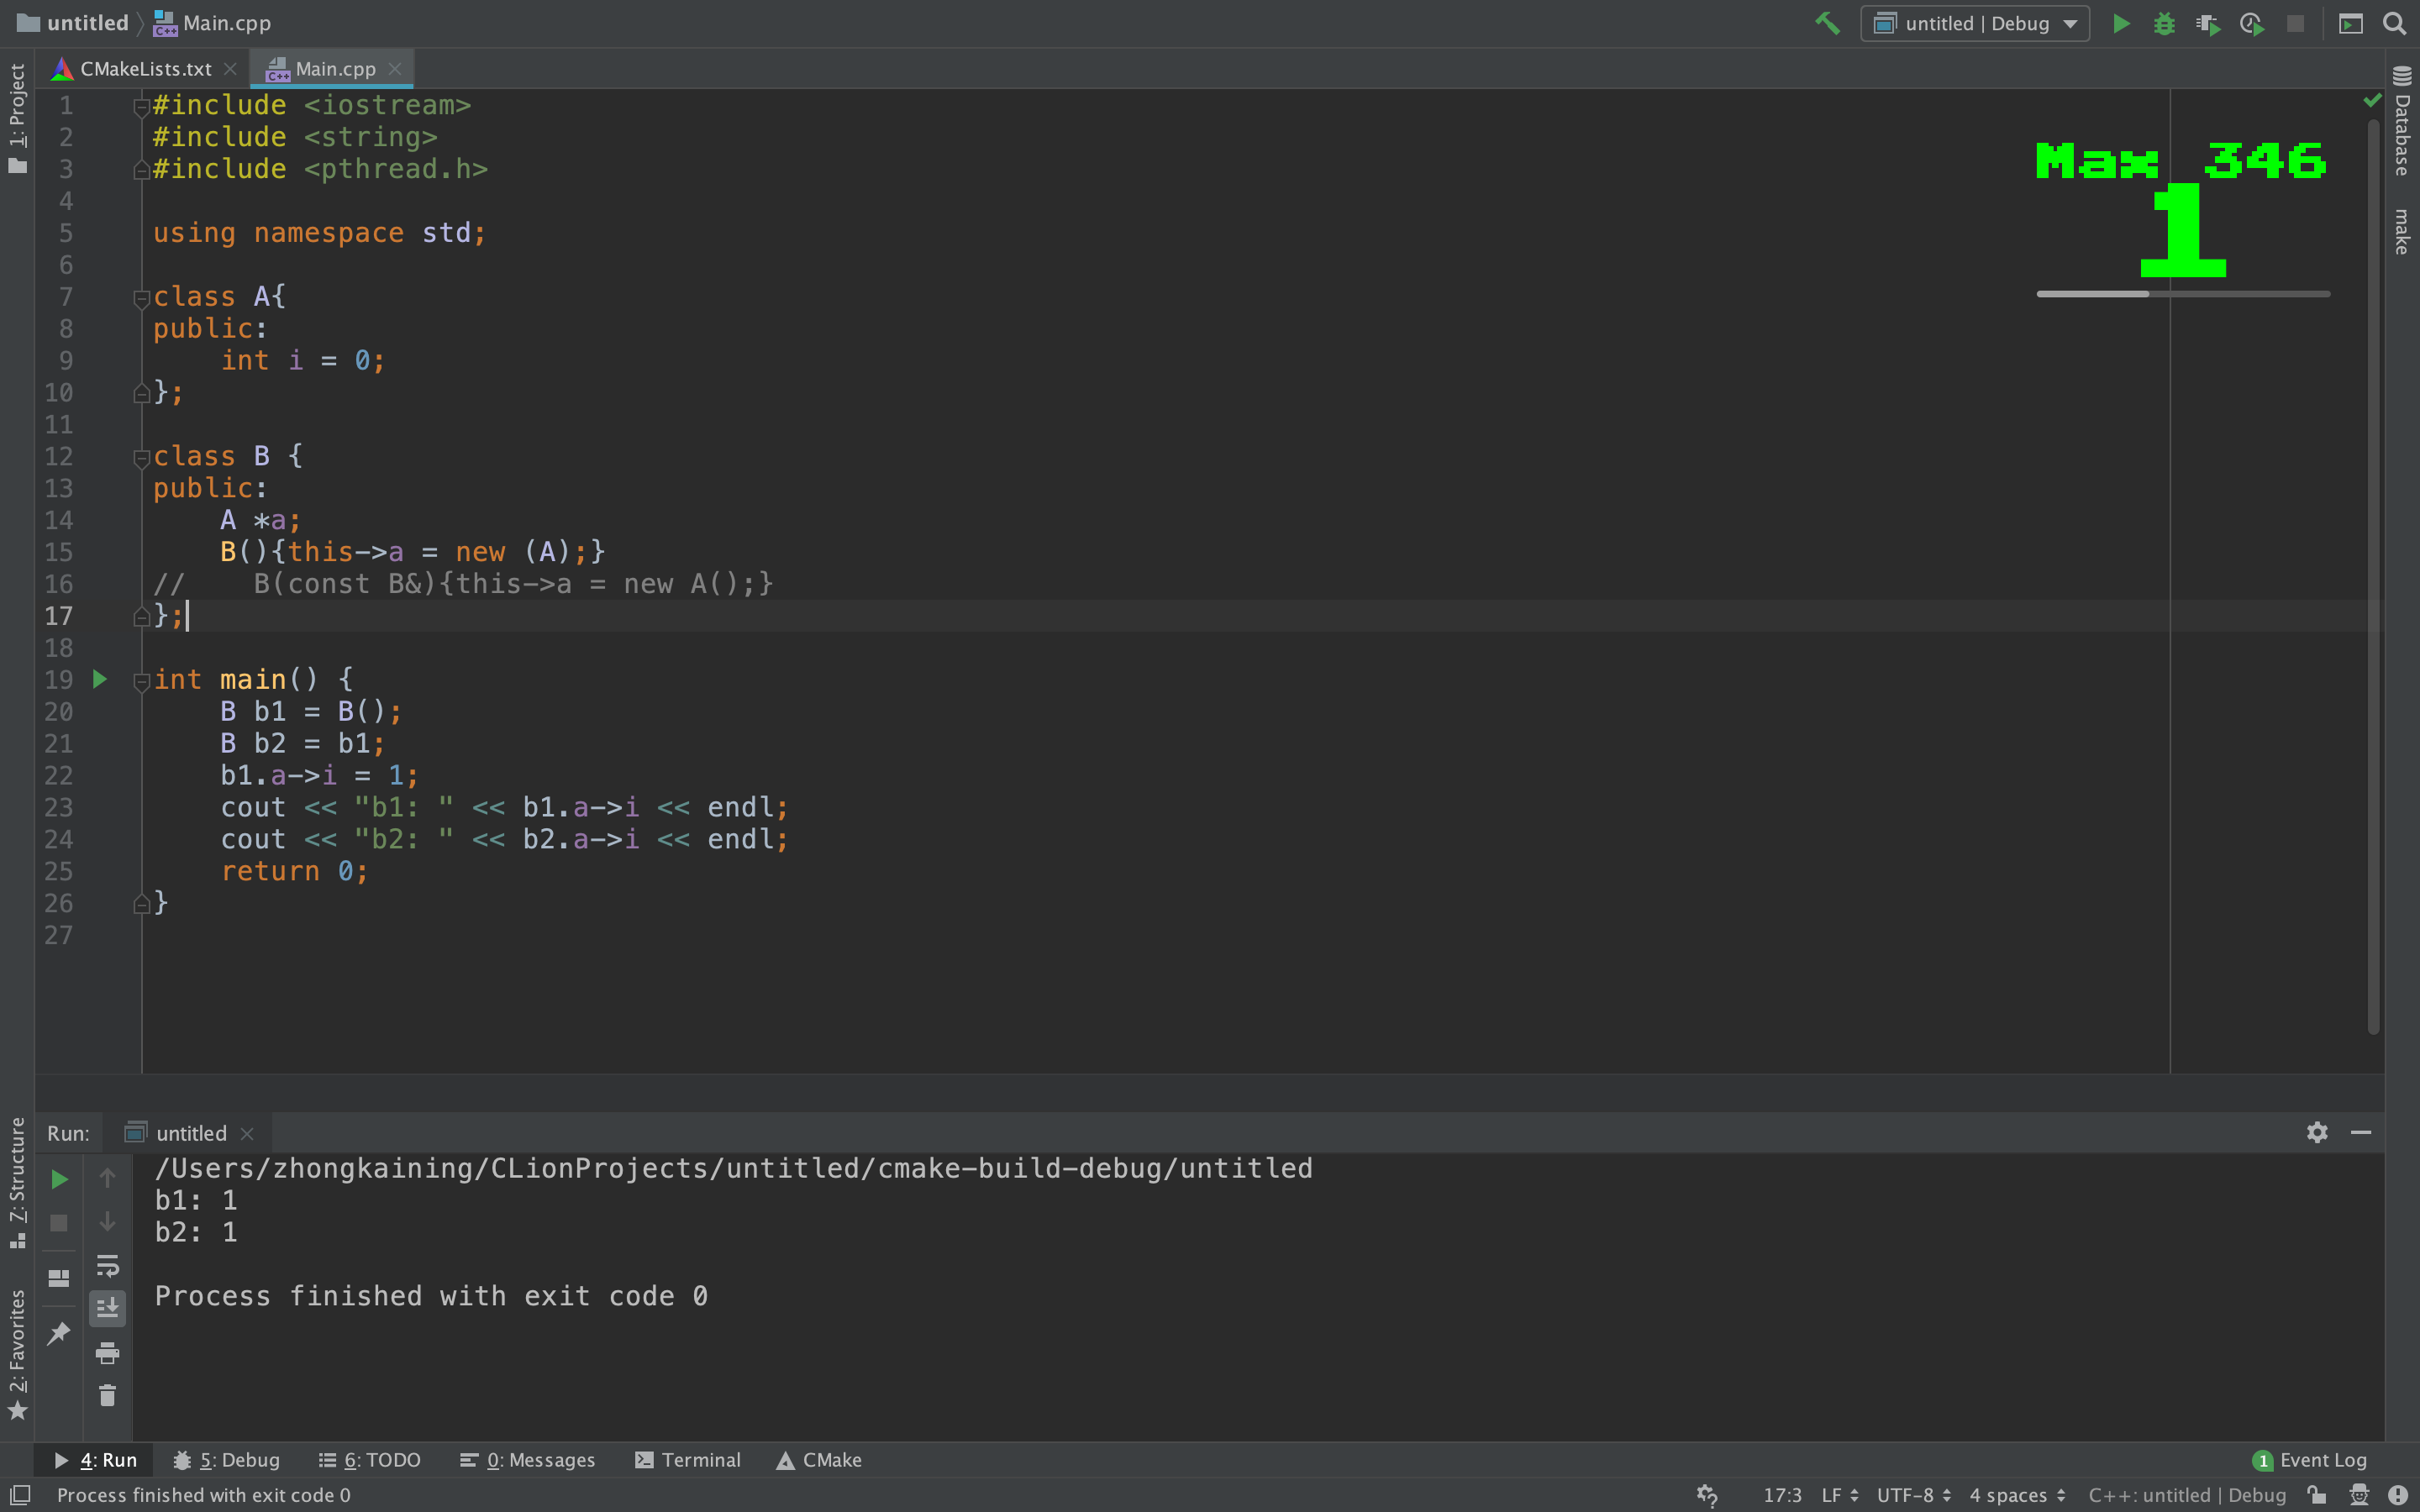Open the untitled | Debug configuration dropdown
This screenshot has height=1512, width=2420.
coord(1975,23)
